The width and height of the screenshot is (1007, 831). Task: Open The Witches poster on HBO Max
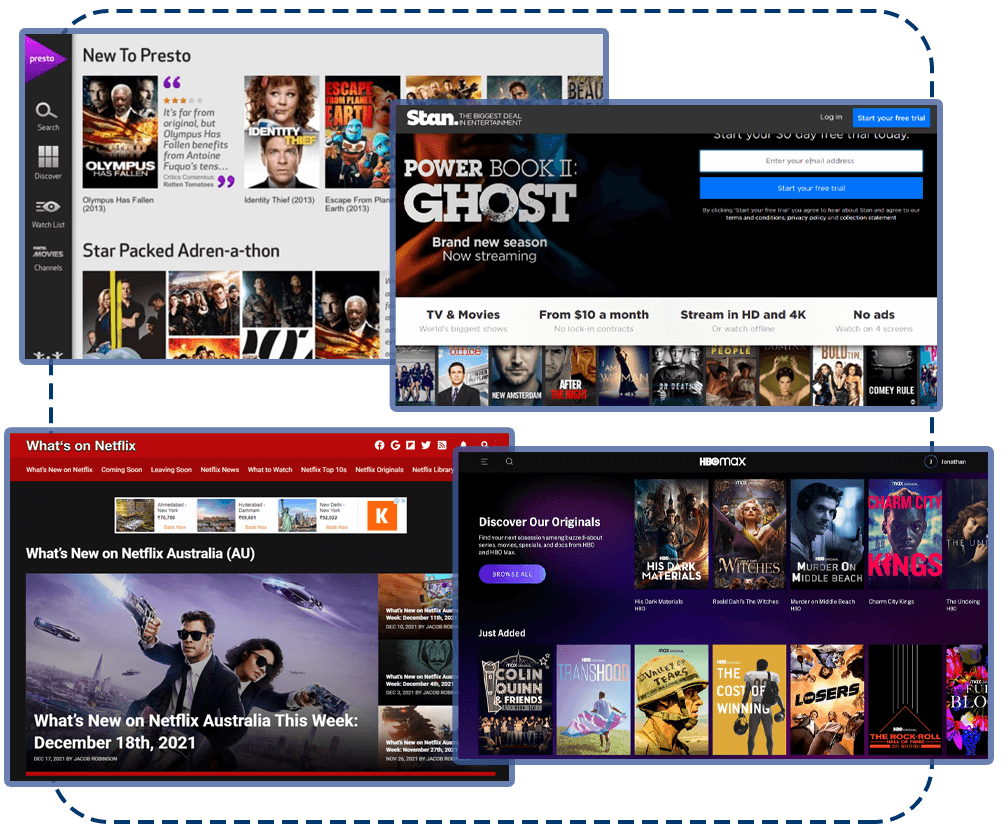(749, 534)
